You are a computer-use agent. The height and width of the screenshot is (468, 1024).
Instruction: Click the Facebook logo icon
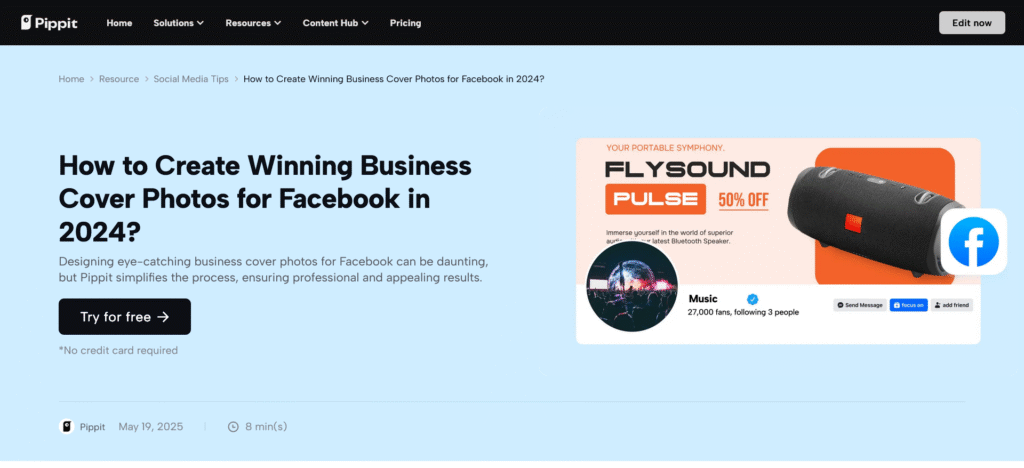pos(973,242)
